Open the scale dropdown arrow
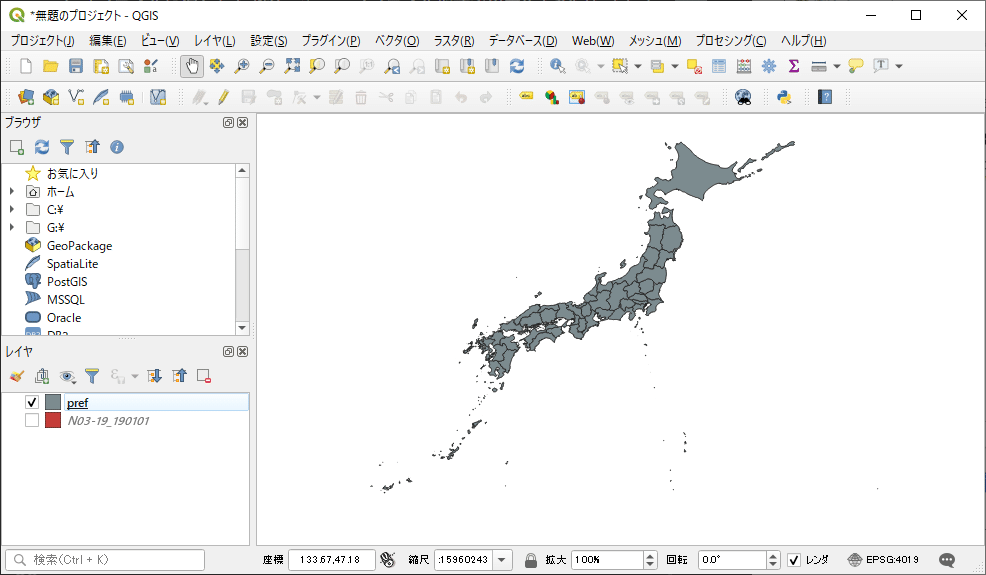Image resolution: width=986 pixels, height=575 pixels. (502, 560)
